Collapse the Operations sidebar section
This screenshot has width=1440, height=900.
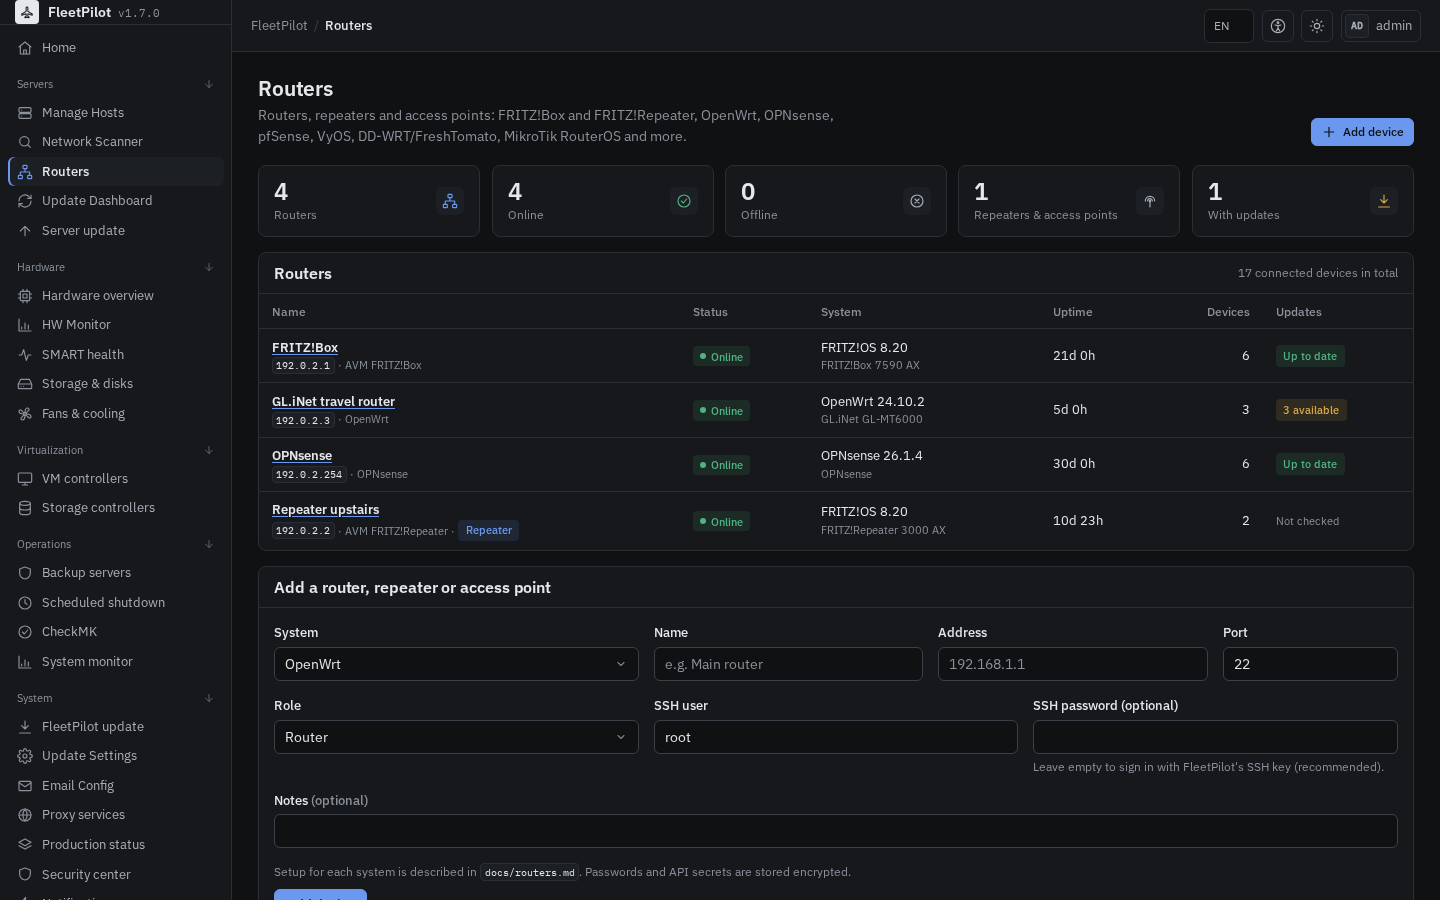click(x=209, y=544)
